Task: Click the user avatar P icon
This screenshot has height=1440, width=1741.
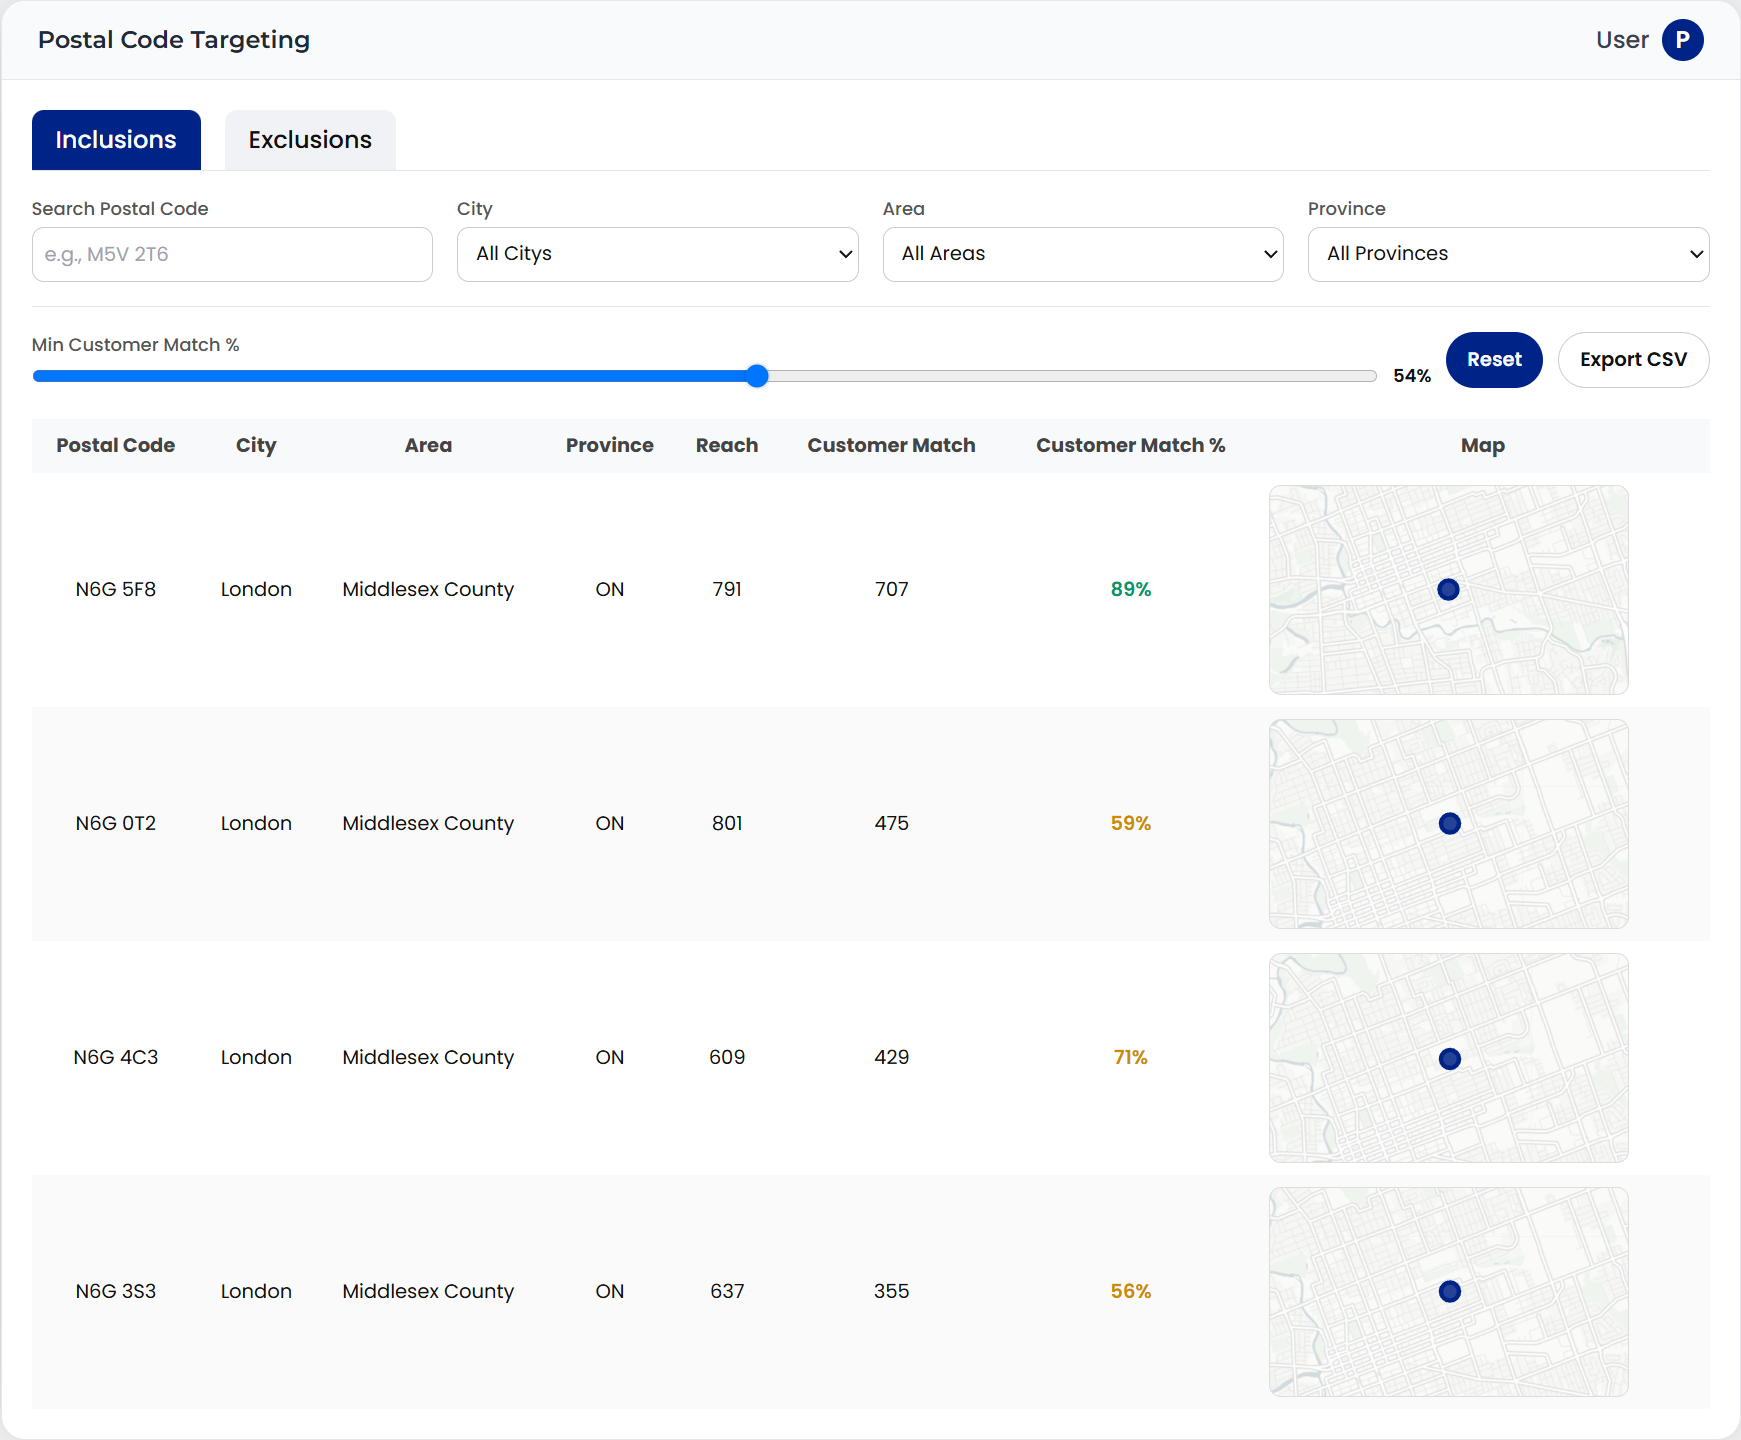Action: (x=1682, y=40)
